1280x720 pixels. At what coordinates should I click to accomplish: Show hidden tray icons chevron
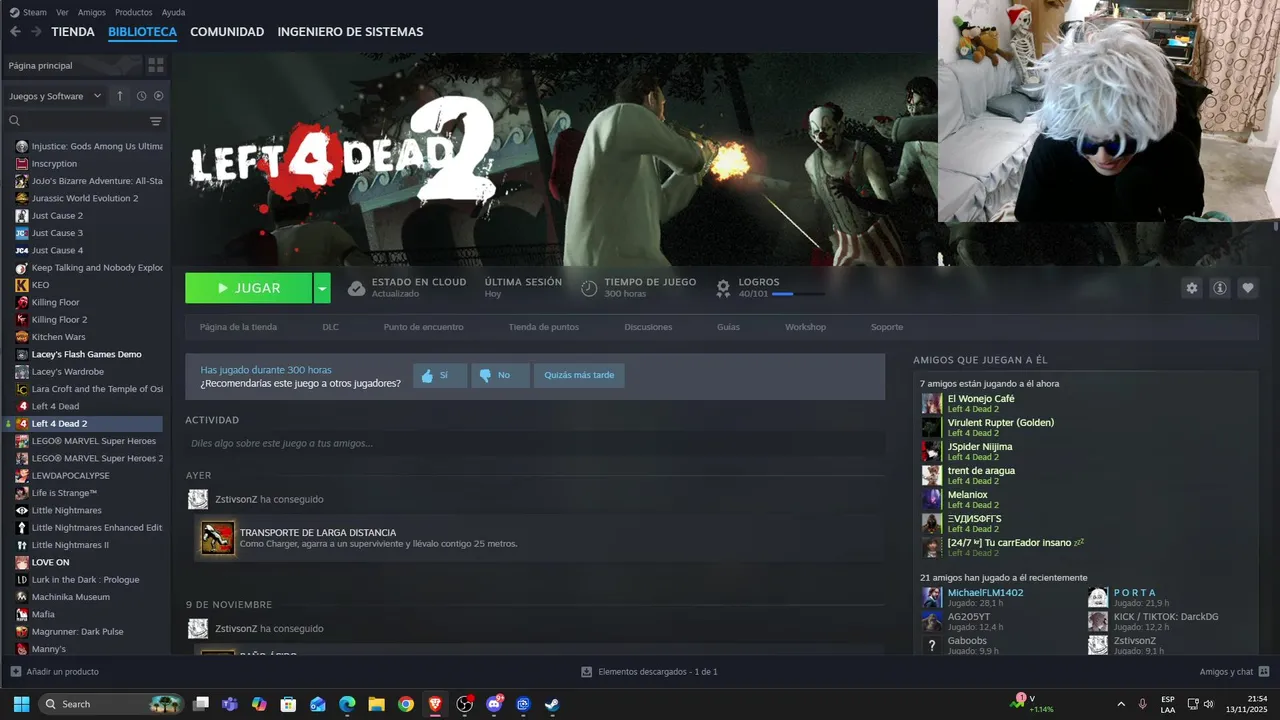1121,704
